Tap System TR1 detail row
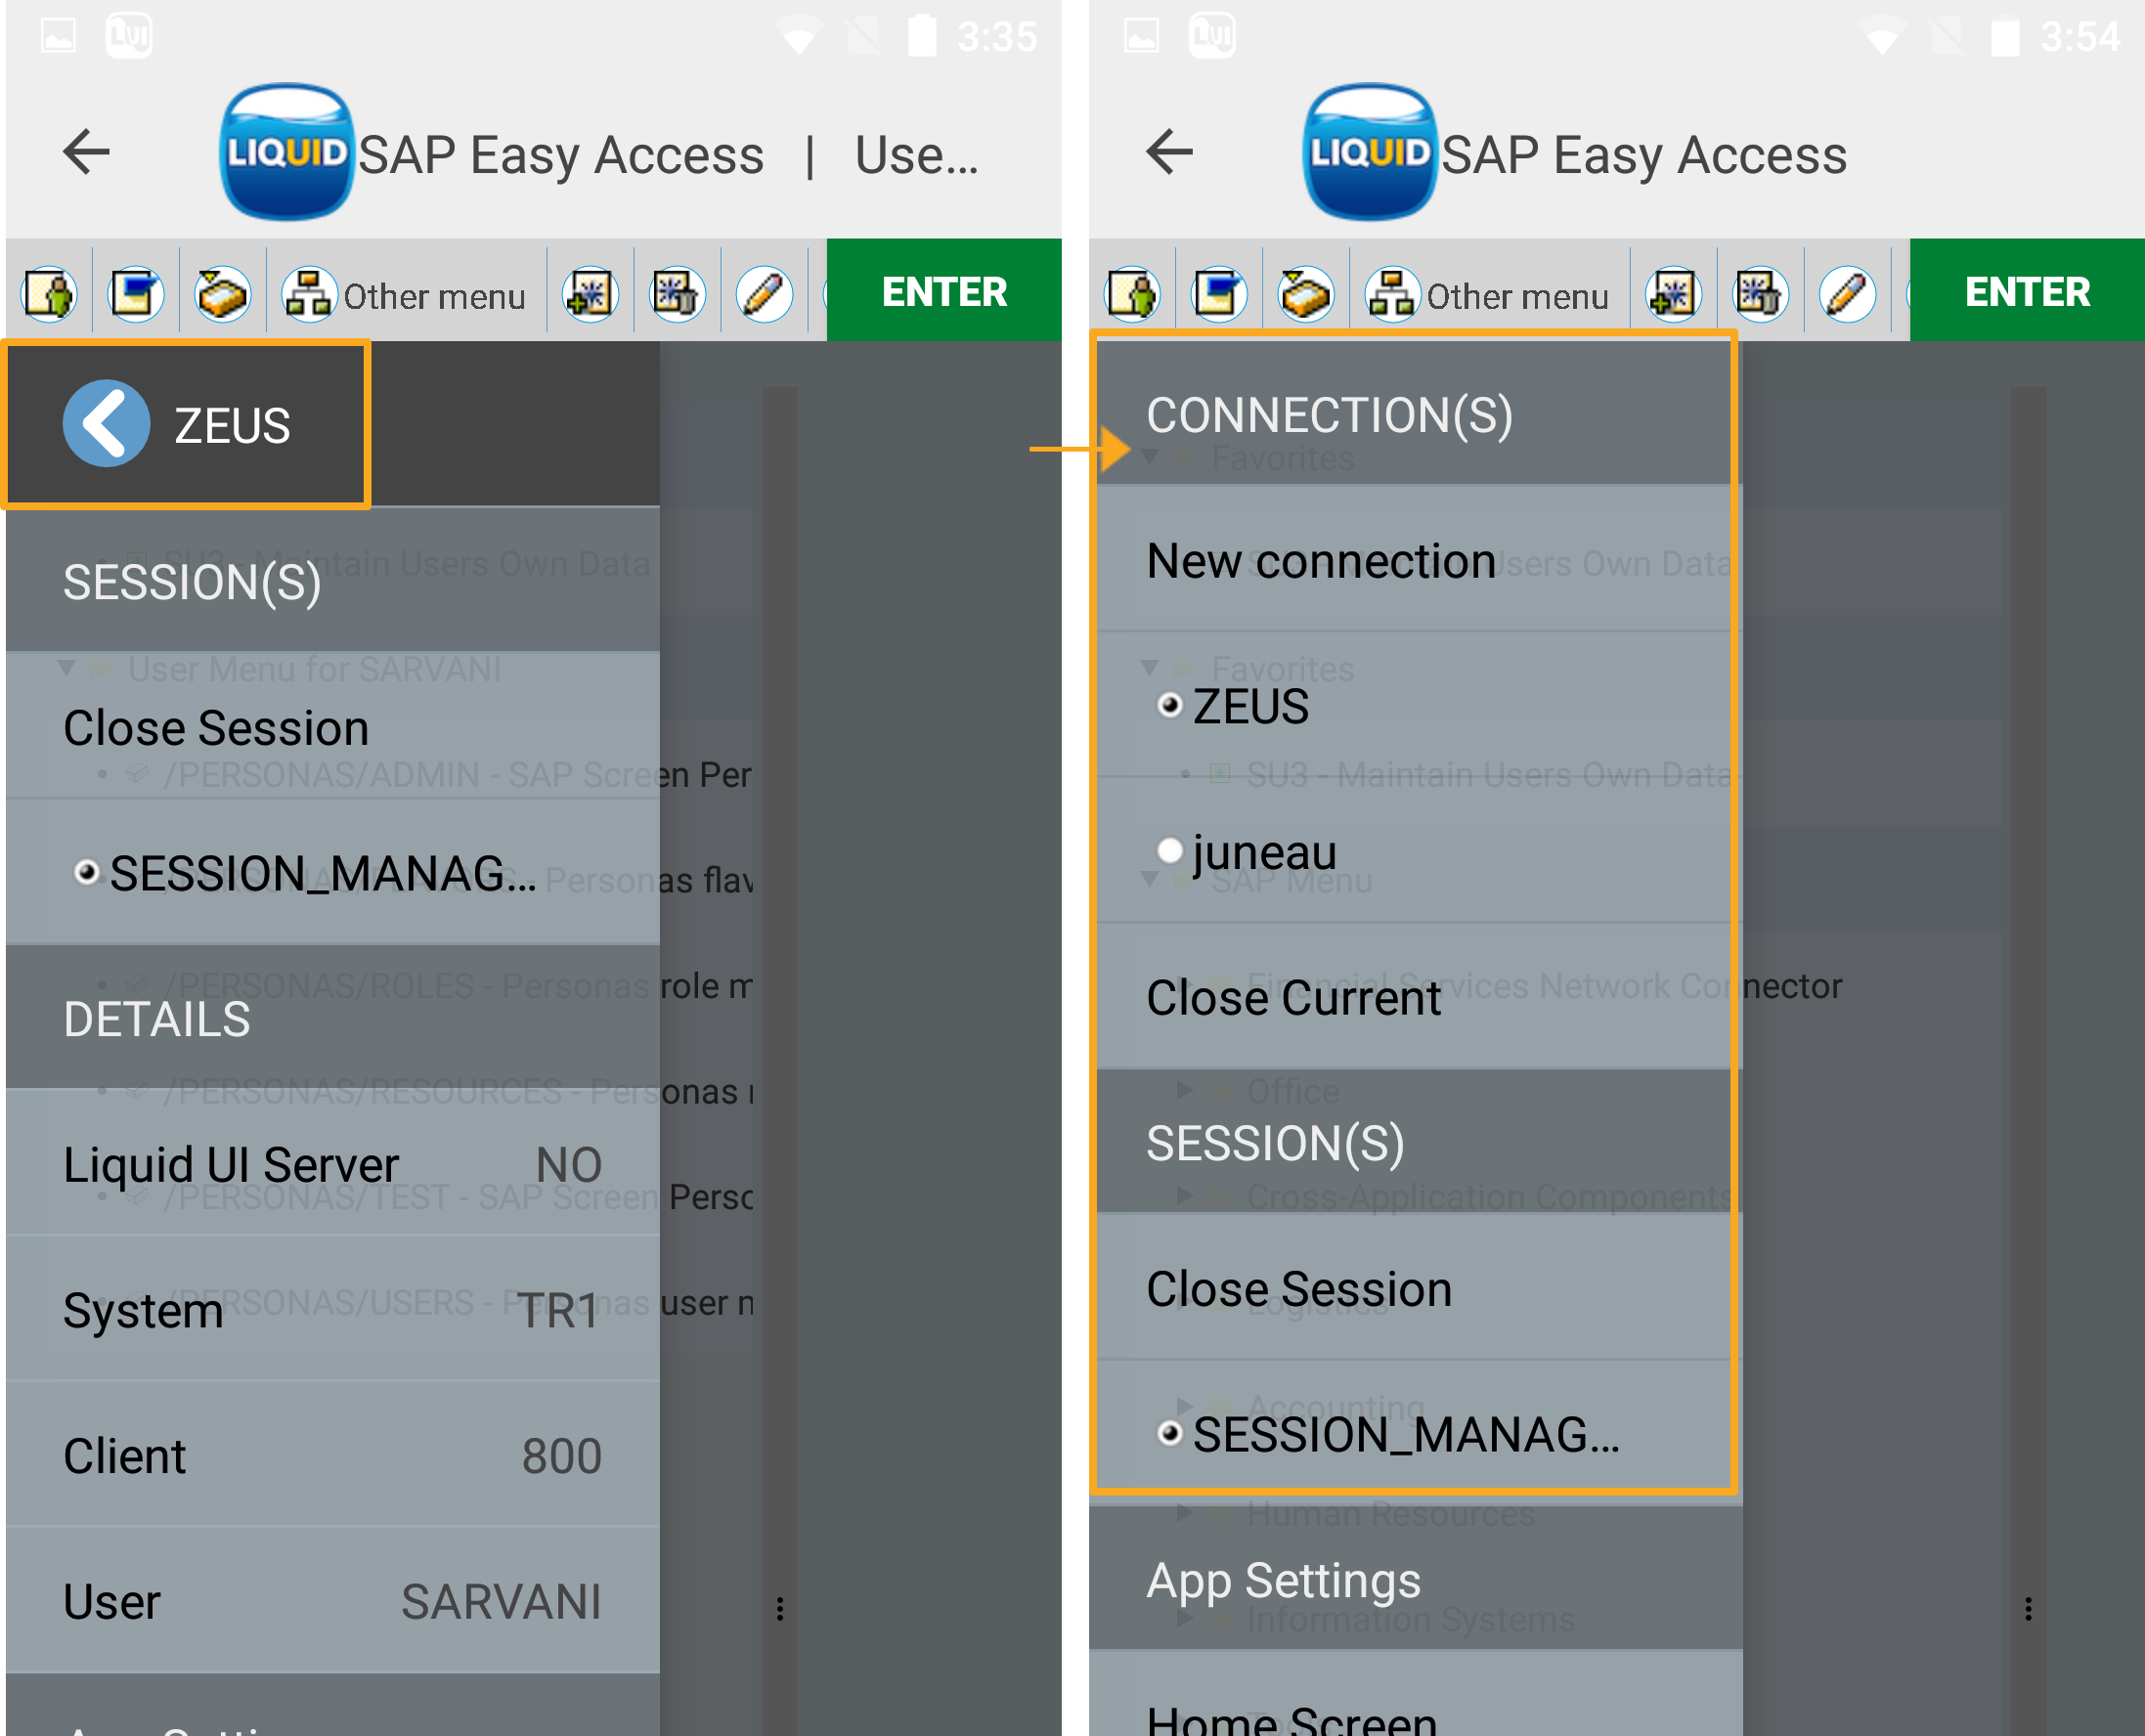The width and height of the screenshot is (2145, 1736). 332,1310
